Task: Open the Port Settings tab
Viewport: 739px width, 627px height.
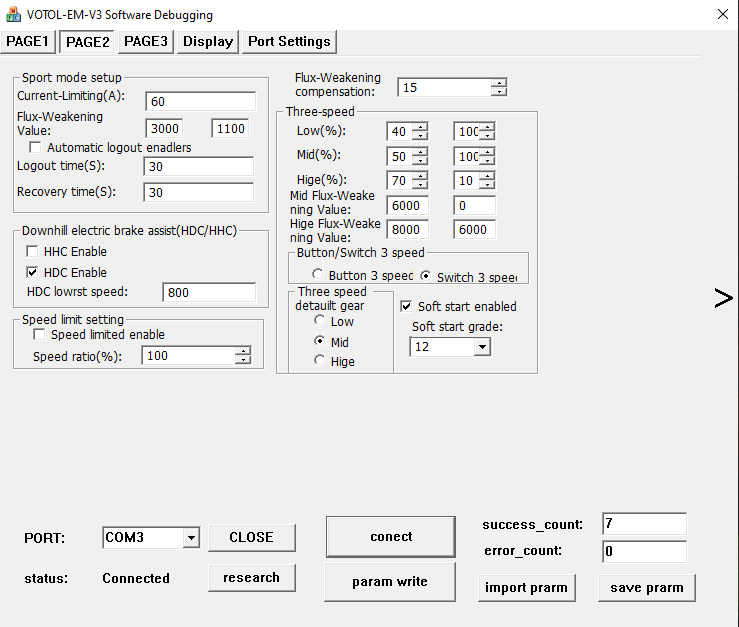Action: coord(289,41)
